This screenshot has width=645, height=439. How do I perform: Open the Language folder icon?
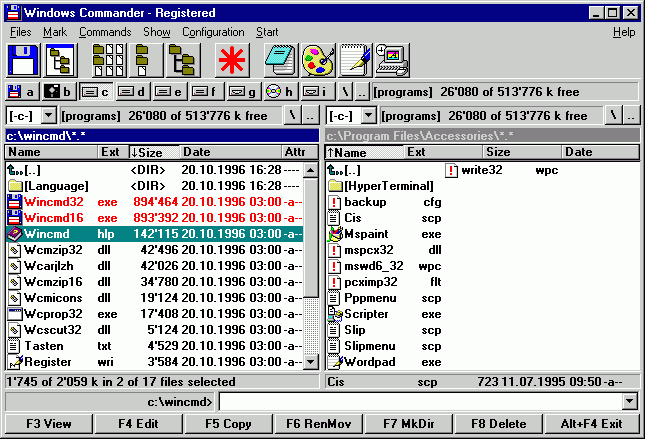[x=14, y=186]
